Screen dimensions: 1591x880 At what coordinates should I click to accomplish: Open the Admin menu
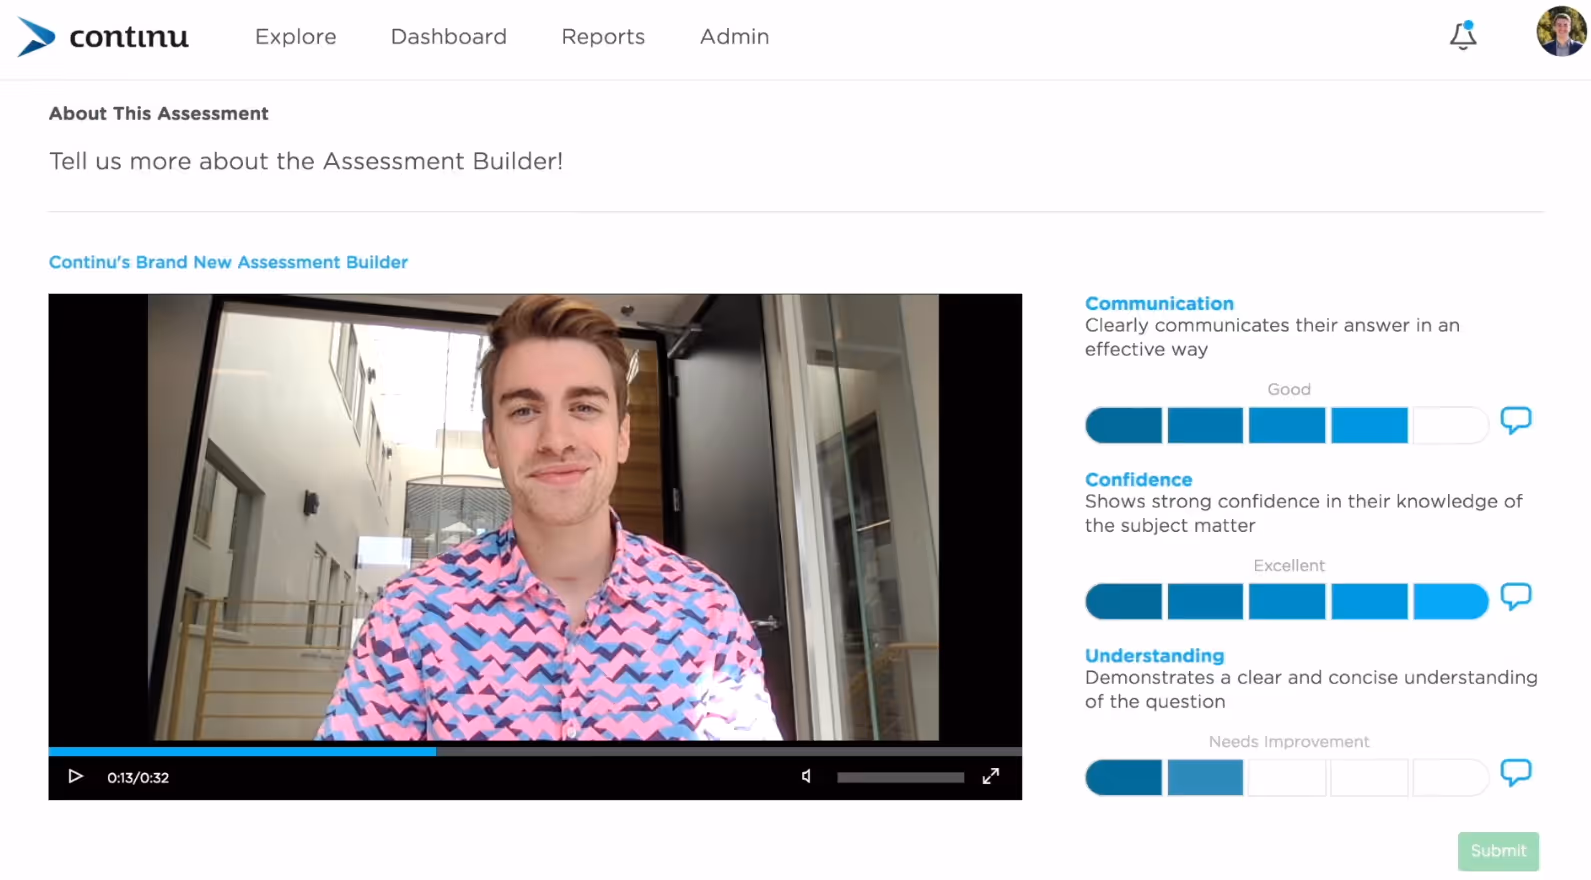point(734,37)
